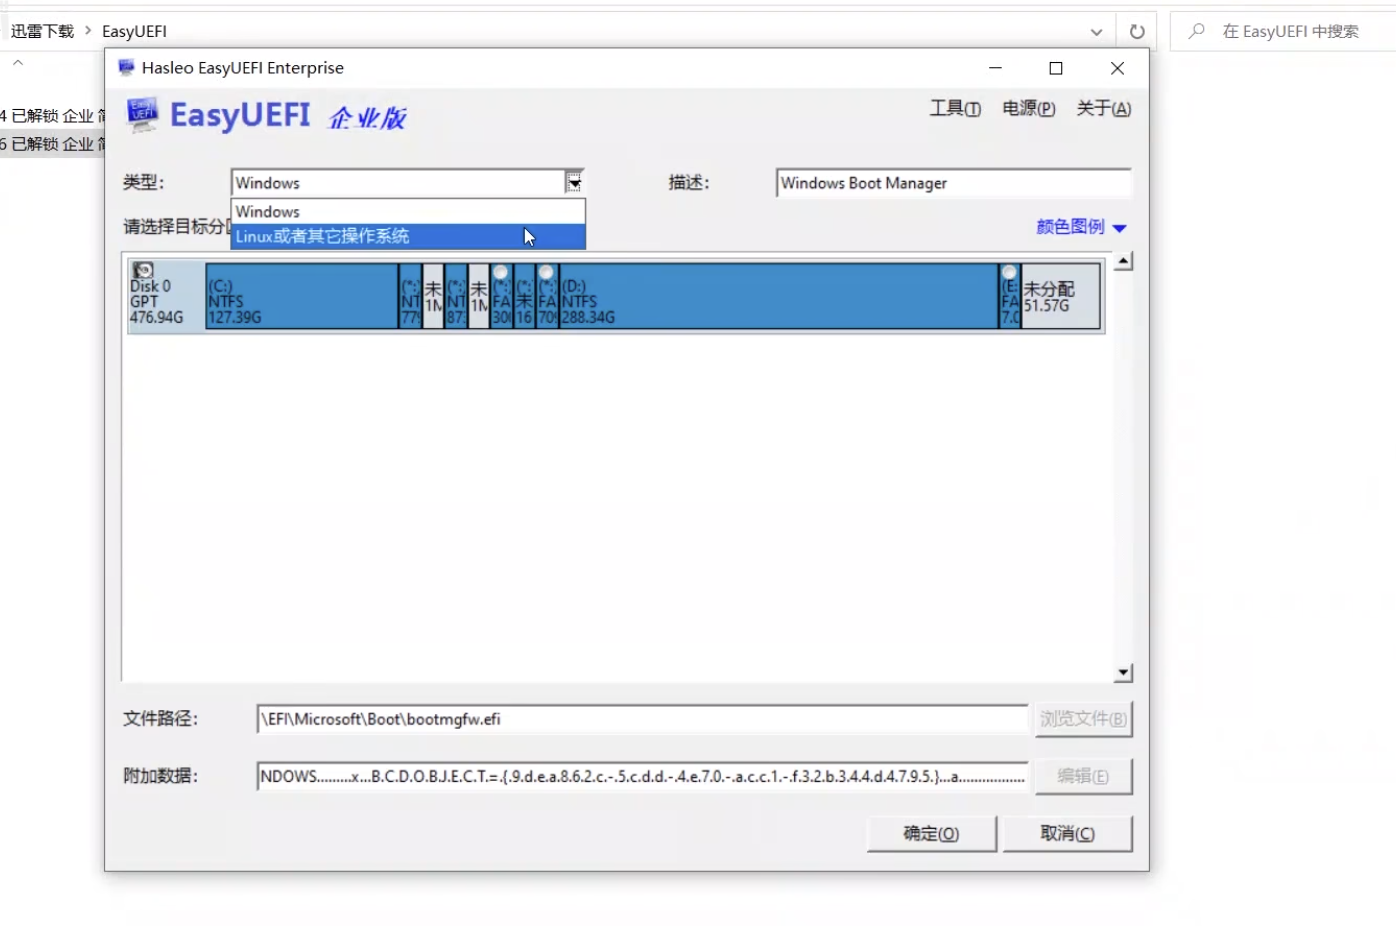Refresh the Explorer address bar location
The width and height of the screenshot is (1396, 926).
pyautogui.click(x=1137, y=31)
